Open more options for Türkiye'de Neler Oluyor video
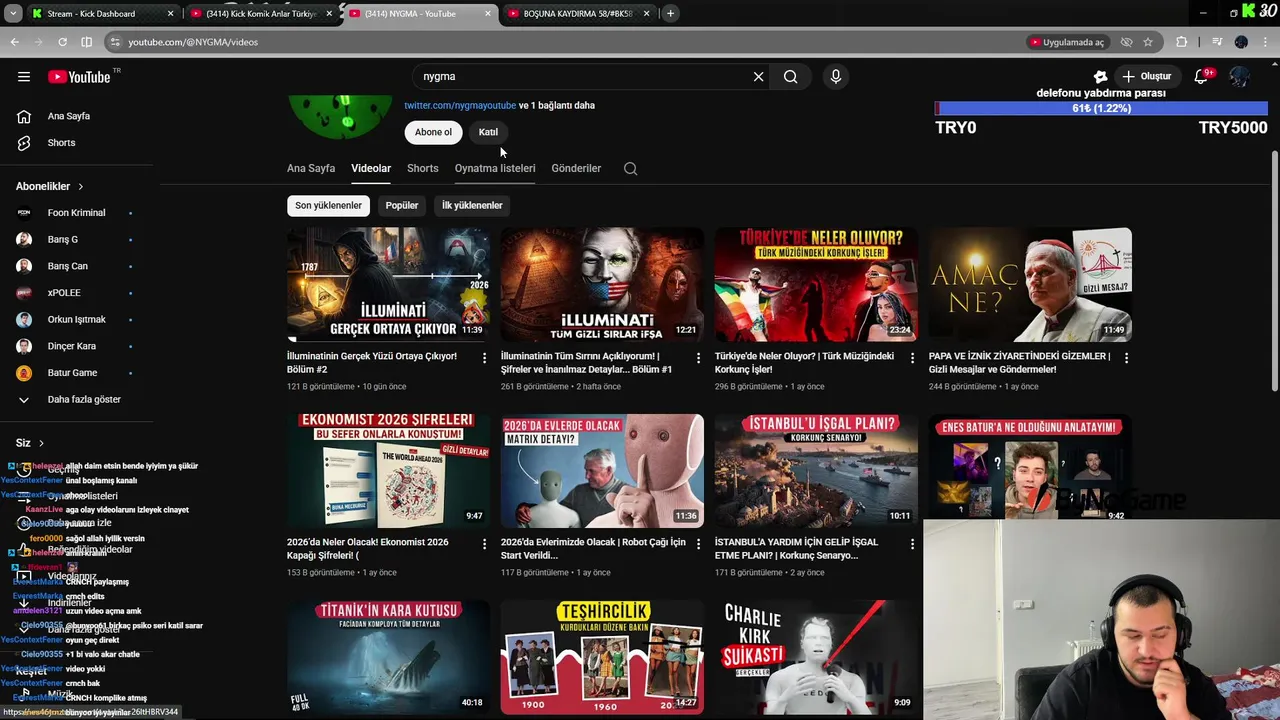The width and height of the screenshot is (1280, 720). [912, 358]
